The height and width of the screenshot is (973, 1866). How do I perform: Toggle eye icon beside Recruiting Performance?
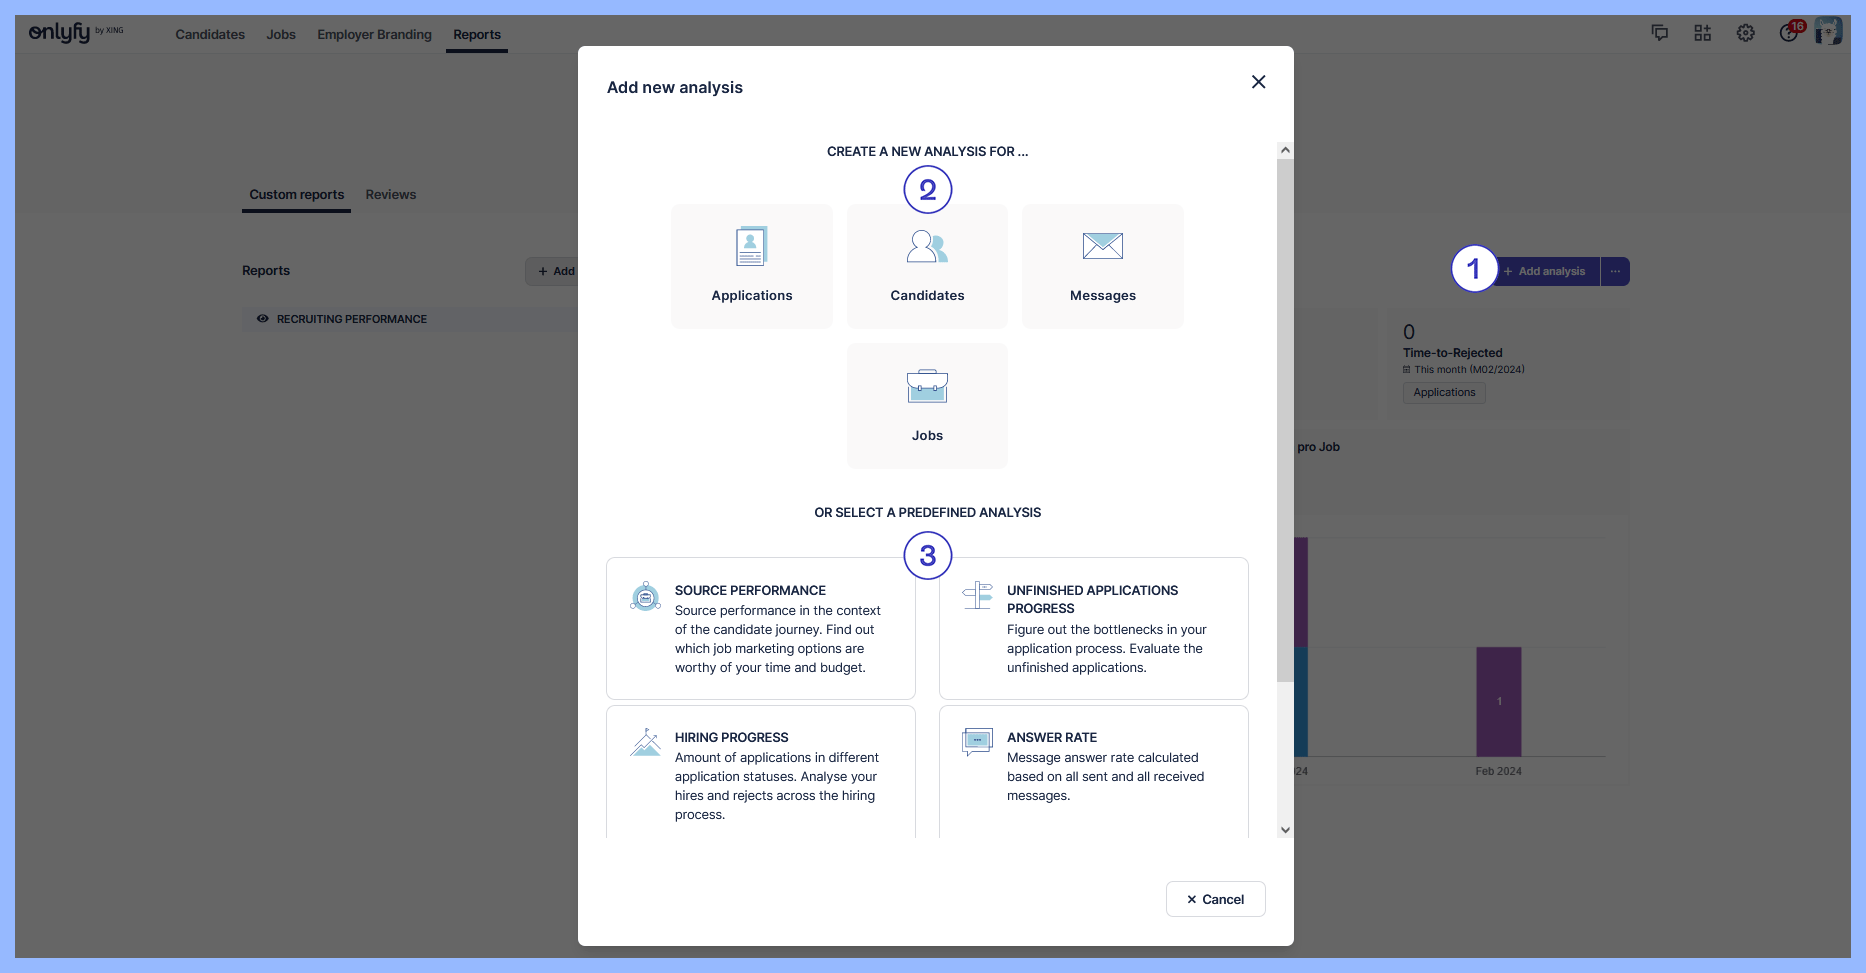[262, 319]
